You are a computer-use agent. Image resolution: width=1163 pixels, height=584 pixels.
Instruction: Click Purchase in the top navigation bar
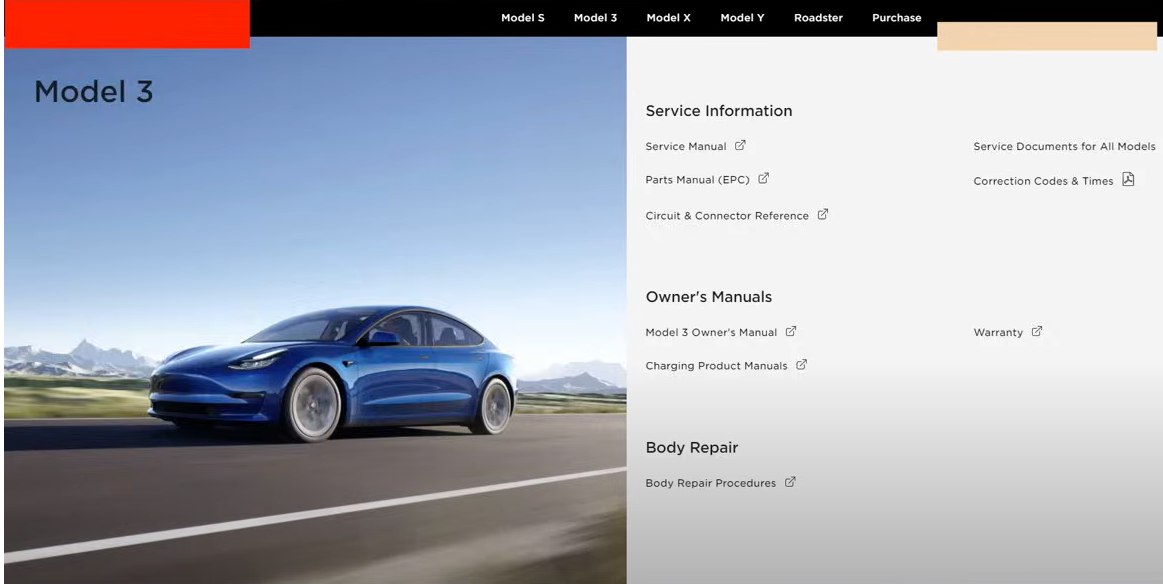pos(896,18)
